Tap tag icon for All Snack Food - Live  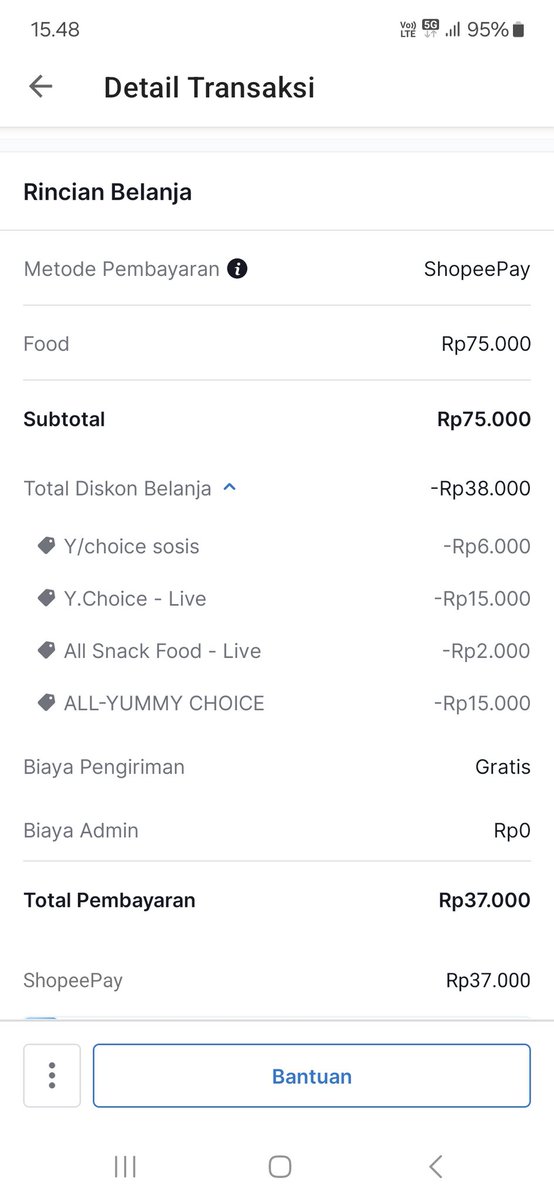coord(46,650)
